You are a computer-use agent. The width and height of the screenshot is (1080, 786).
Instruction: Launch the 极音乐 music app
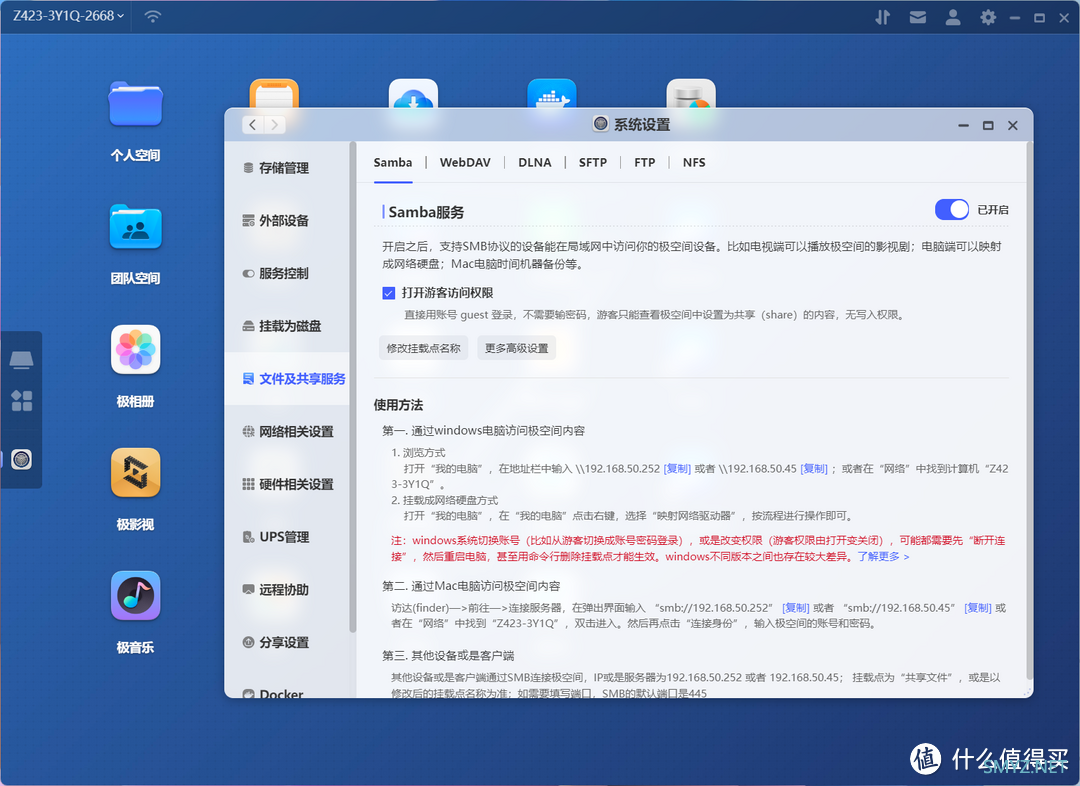tap(136, 595)
